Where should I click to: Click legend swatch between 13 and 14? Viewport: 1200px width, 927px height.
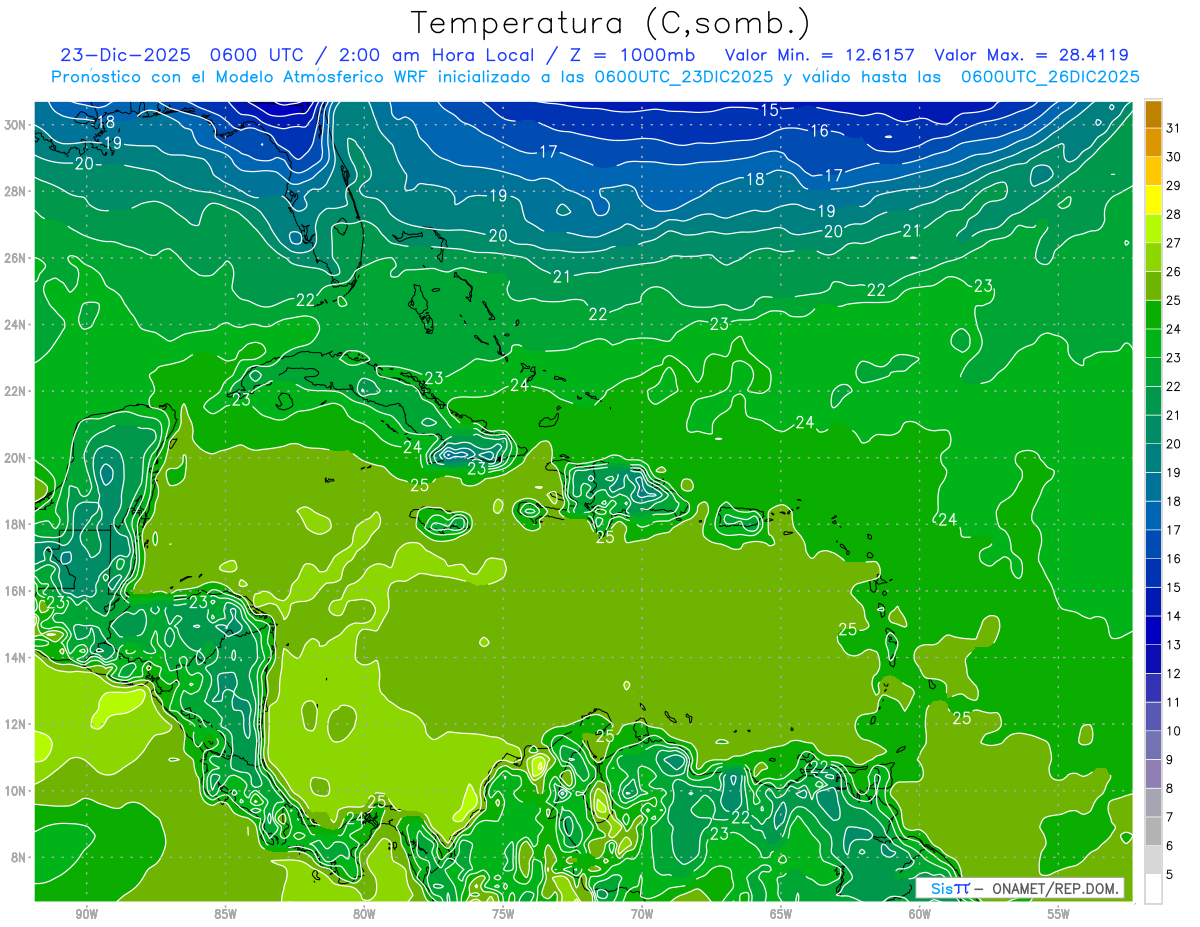pos(1153,630)
